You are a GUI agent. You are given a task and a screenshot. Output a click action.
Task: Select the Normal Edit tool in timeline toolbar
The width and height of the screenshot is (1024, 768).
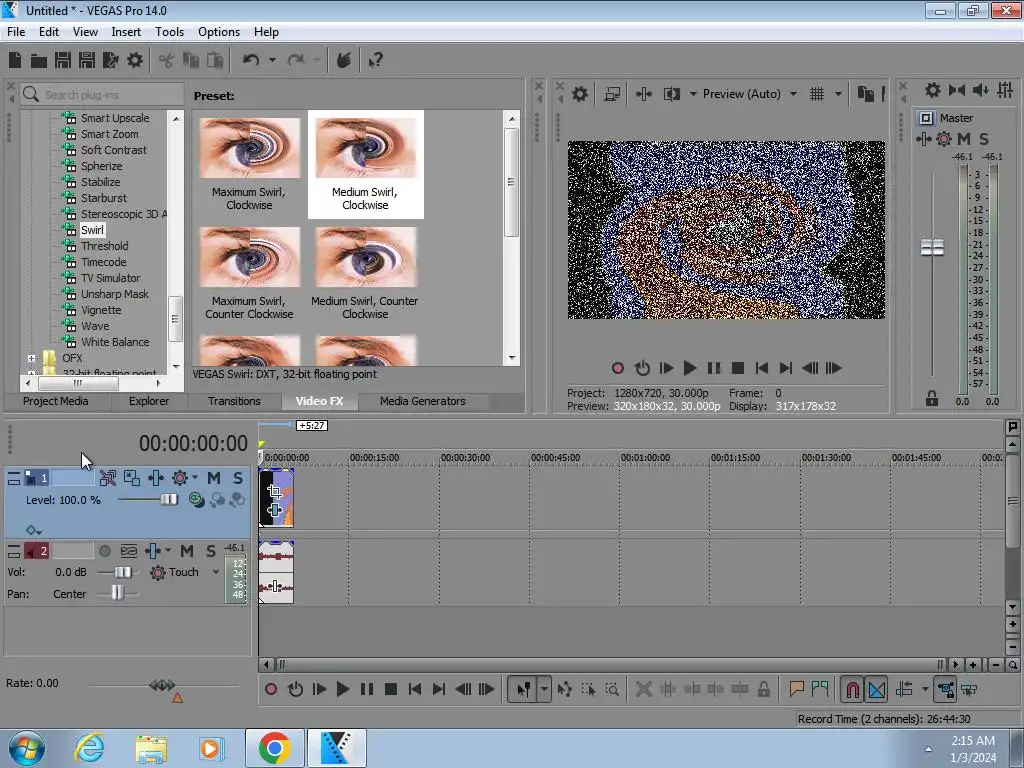[523, 689]
